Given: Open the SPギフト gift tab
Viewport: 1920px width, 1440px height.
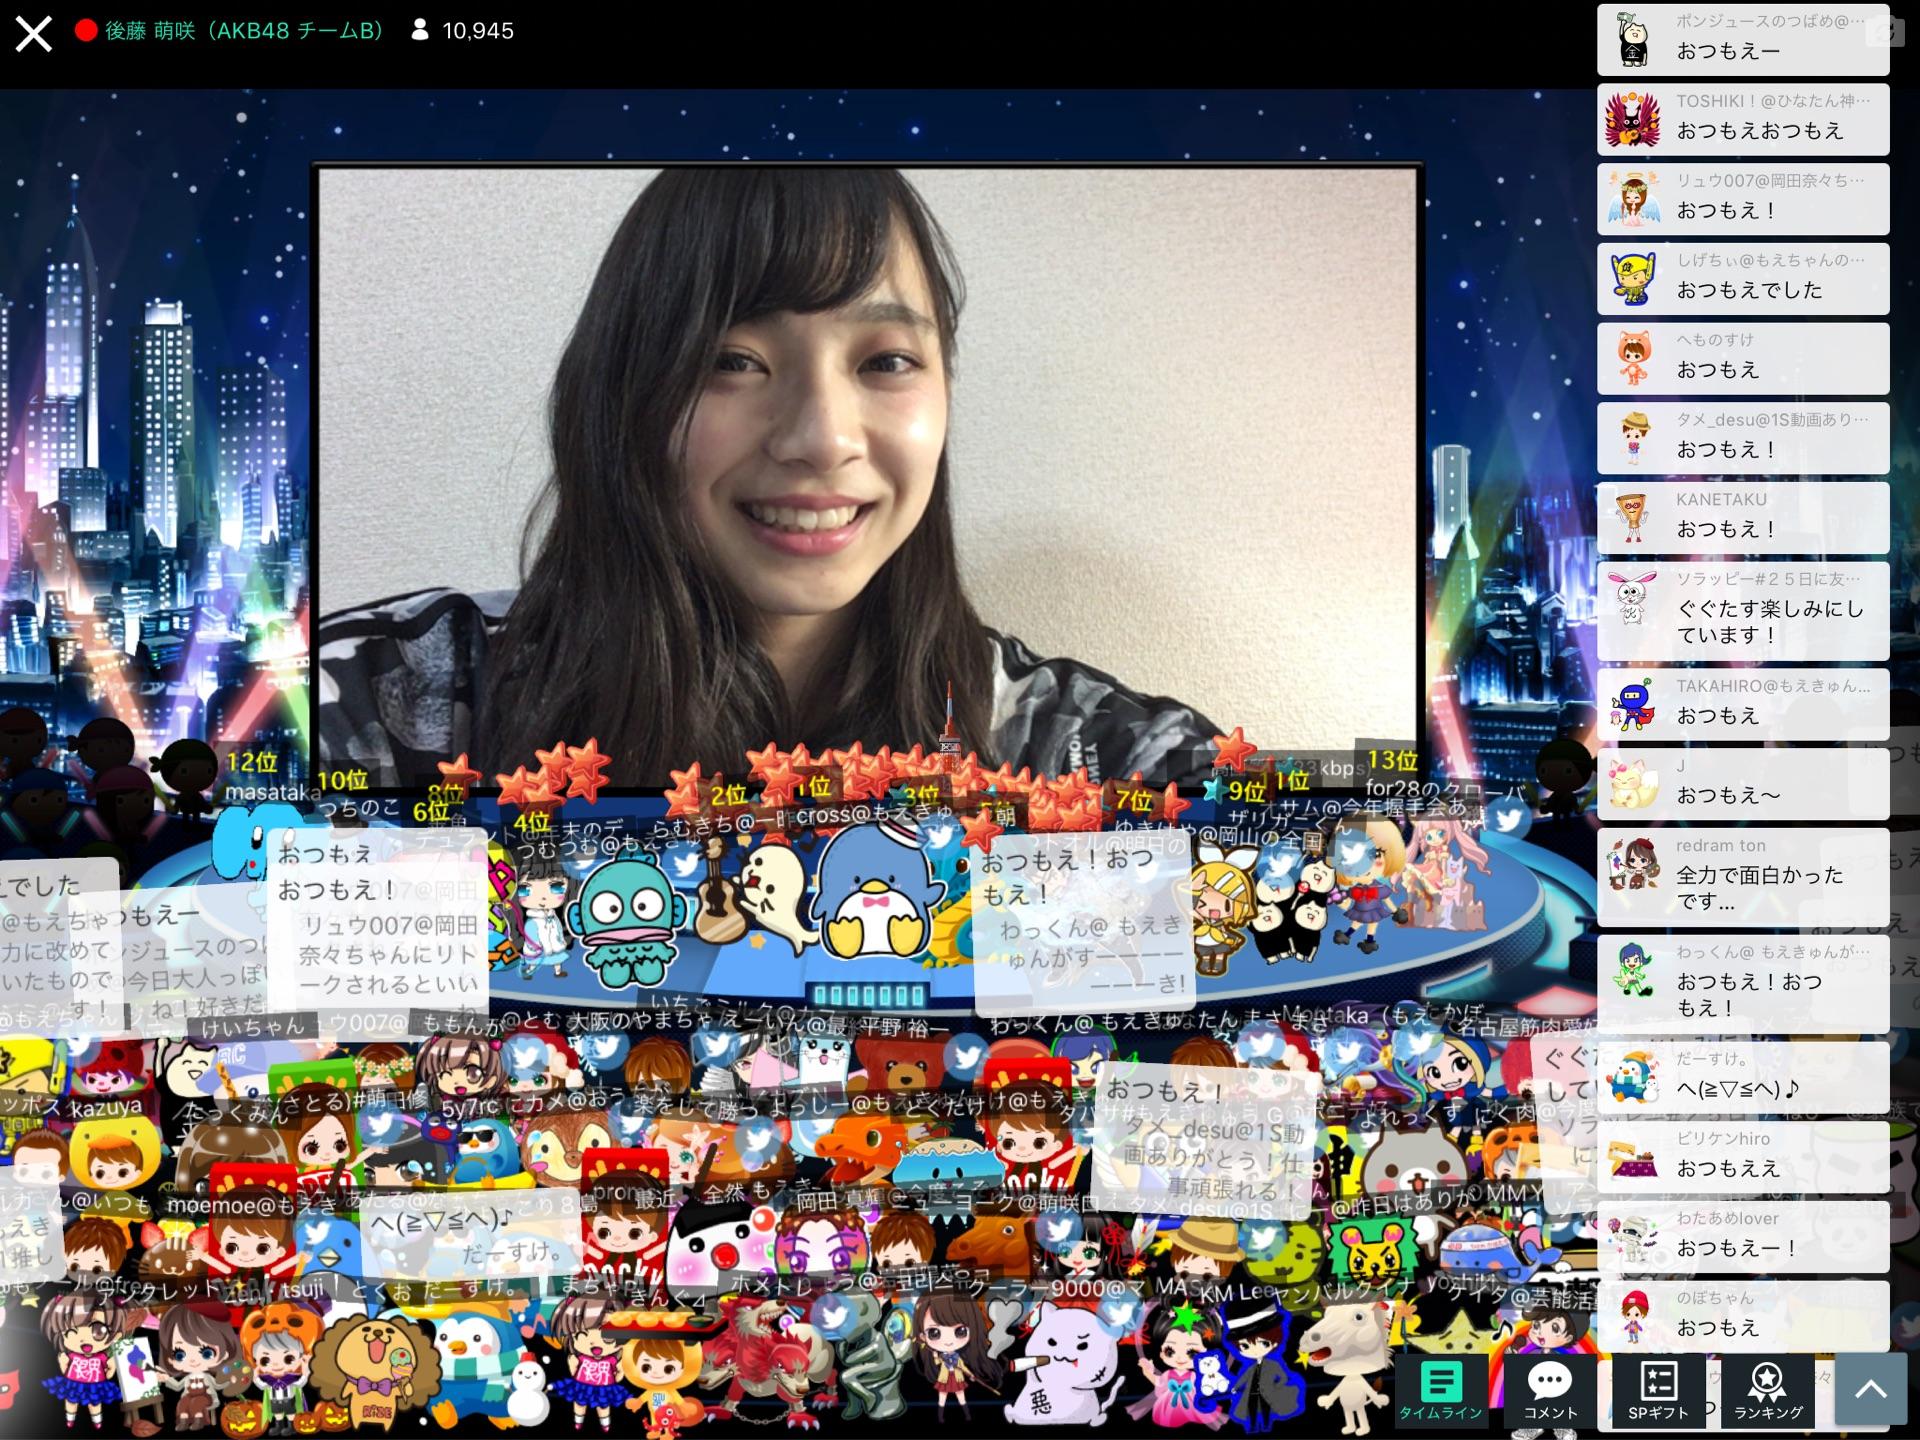Looking at the screenshot, I should (x=1658, y=1390).
